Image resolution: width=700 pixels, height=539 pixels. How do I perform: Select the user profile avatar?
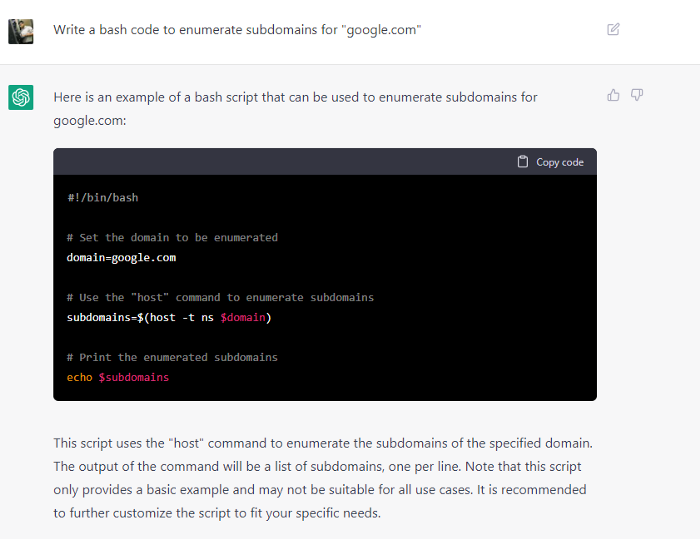tap(21, 30)
